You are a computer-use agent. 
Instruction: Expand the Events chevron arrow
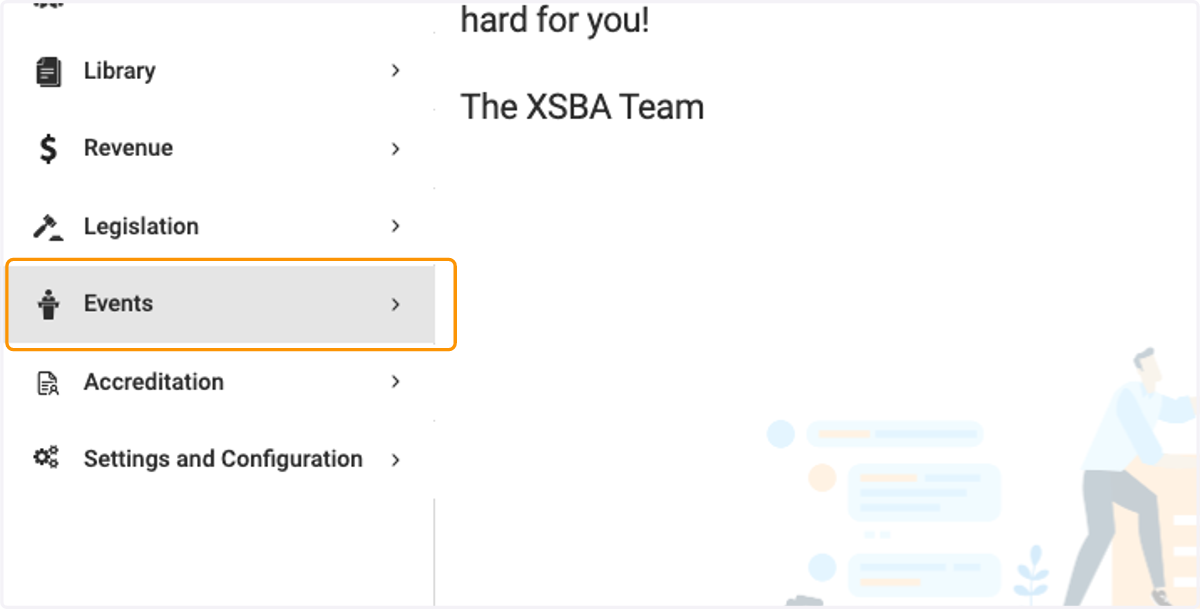(396, 304)
